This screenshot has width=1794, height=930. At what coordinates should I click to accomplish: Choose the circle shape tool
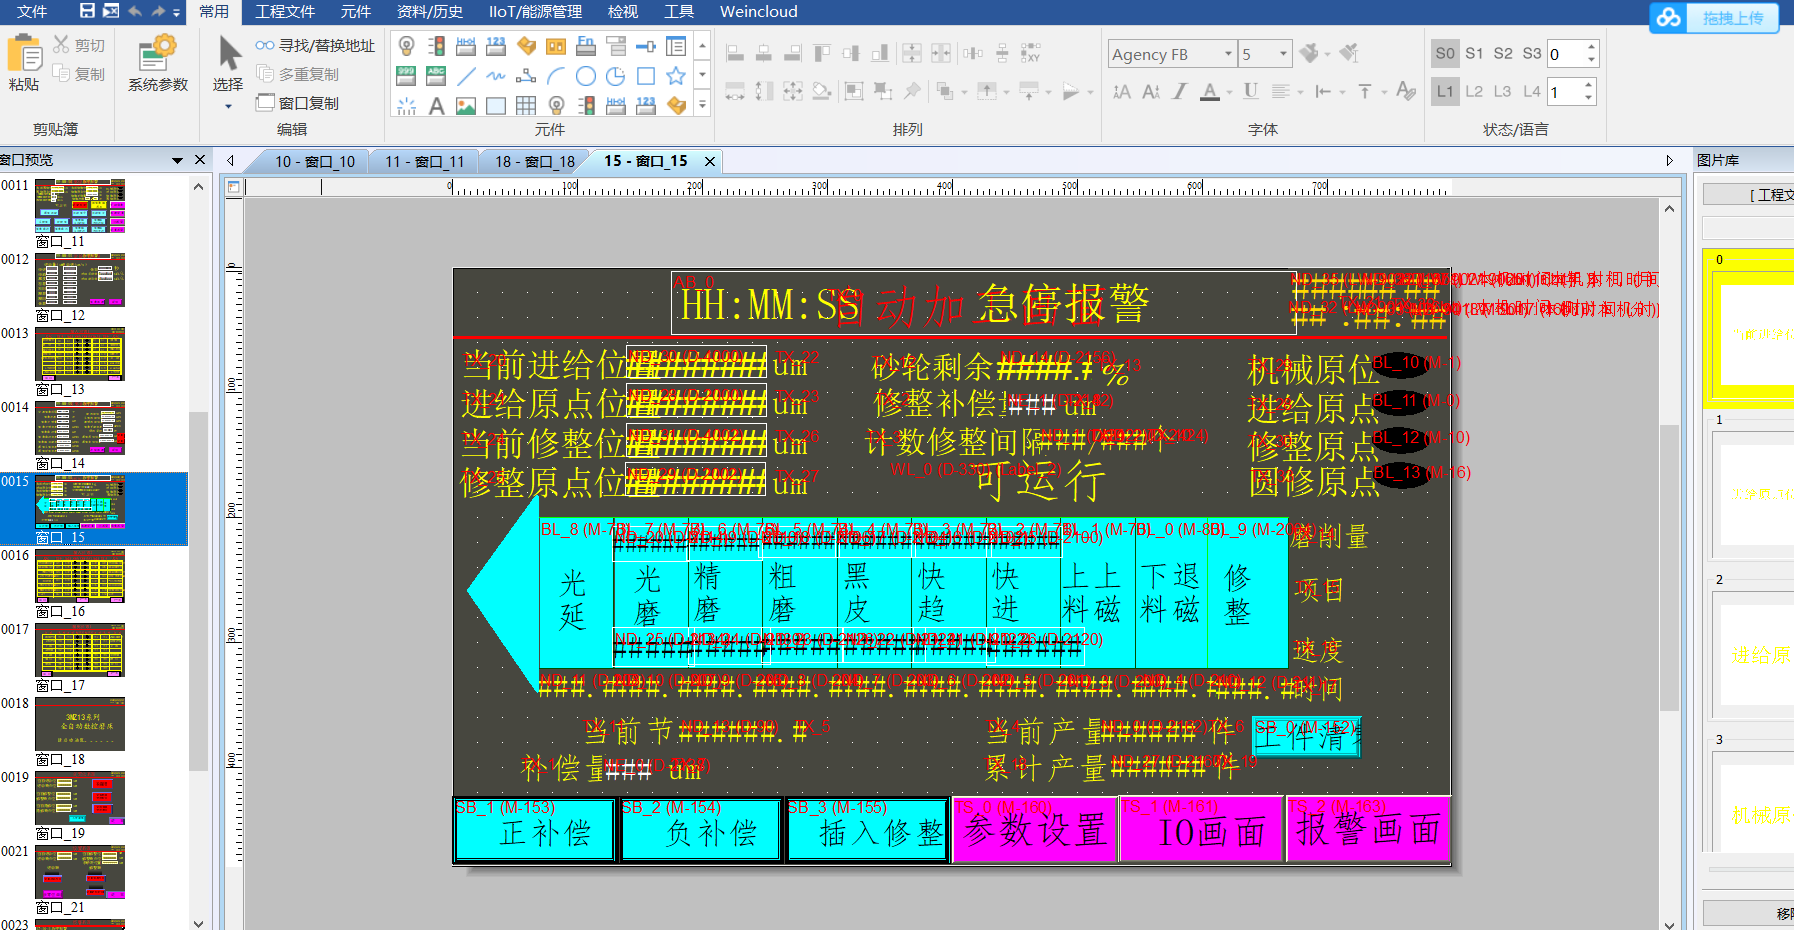point(586,76)
